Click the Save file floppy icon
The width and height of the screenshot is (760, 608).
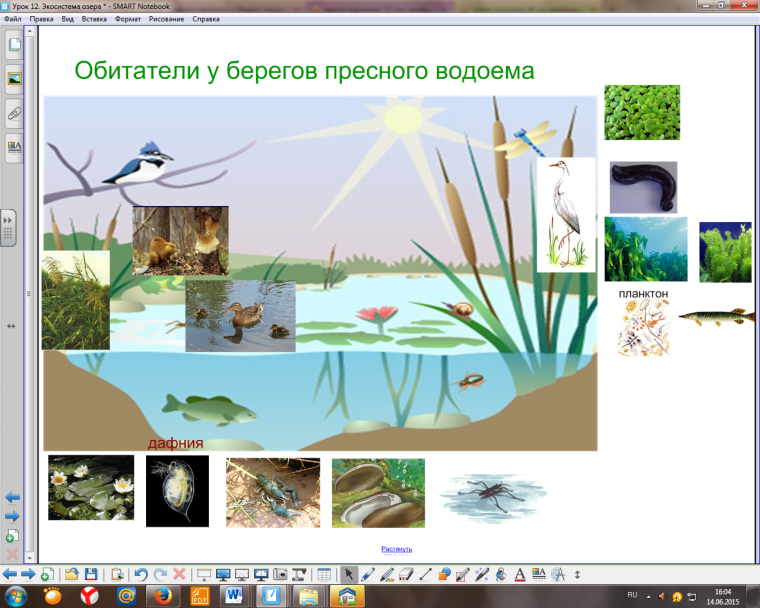[x=91, y=574]
